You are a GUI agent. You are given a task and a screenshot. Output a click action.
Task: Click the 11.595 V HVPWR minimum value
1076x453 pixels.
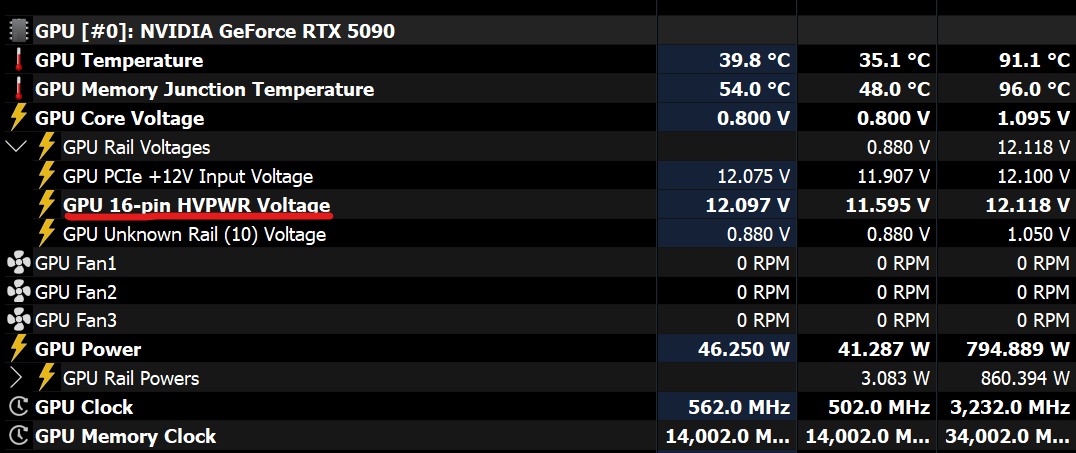pos(888,205)
